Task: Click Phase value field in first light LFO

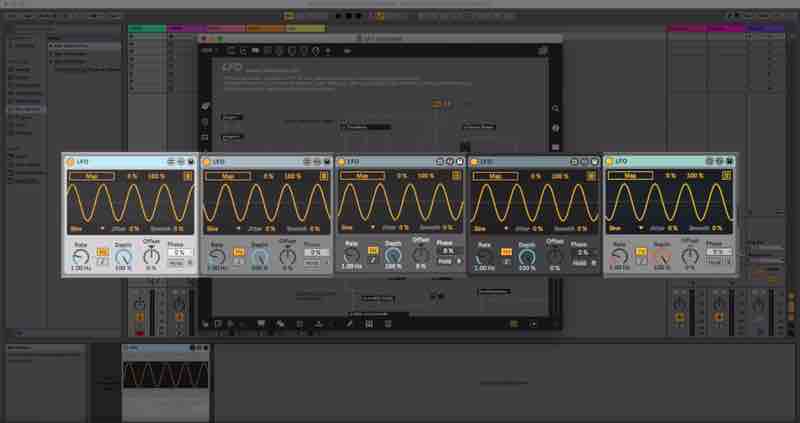Action: point(180,253)
